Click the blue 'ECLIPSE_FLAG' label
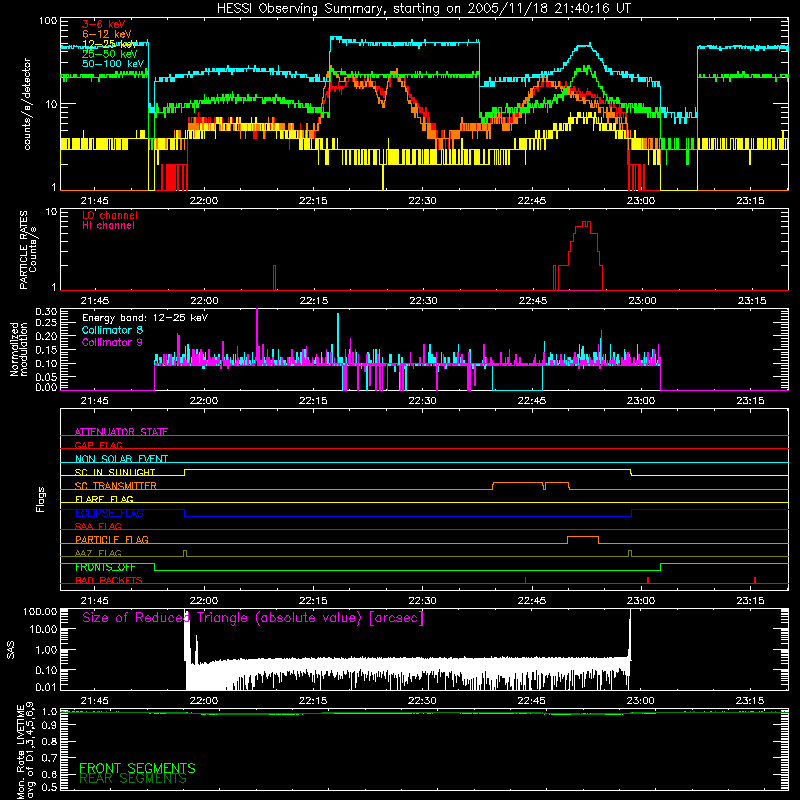 pos(109,513)
